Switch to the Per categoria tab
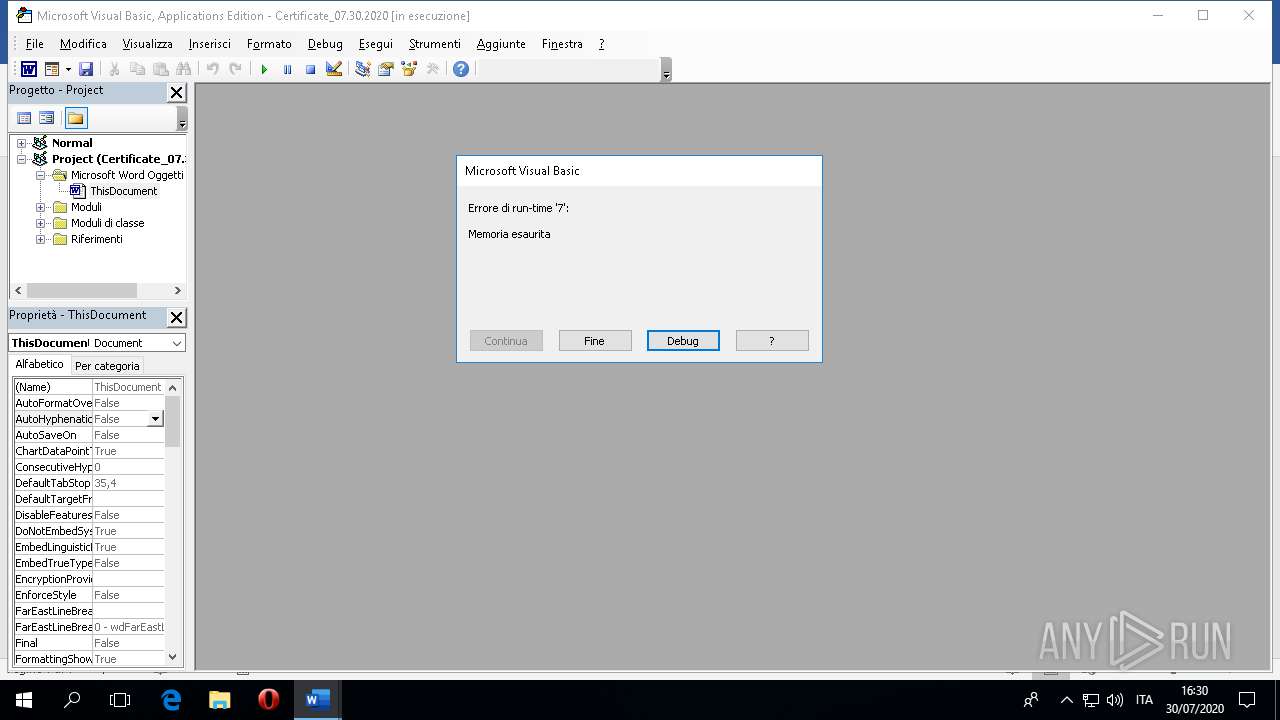 click(107, 366)
